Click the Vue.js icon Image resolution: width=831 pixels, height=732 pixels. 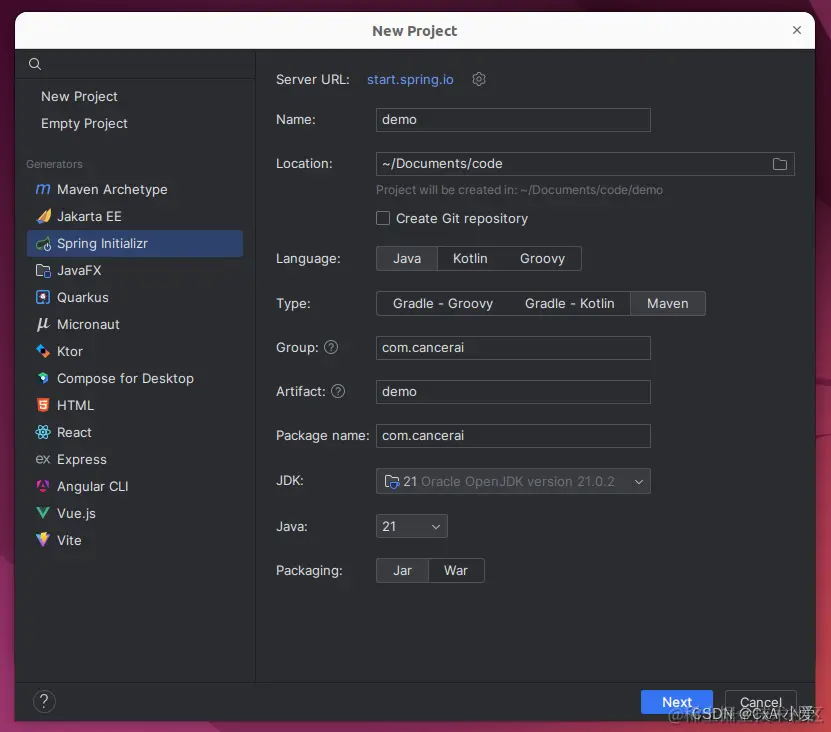tap(43, 513)
